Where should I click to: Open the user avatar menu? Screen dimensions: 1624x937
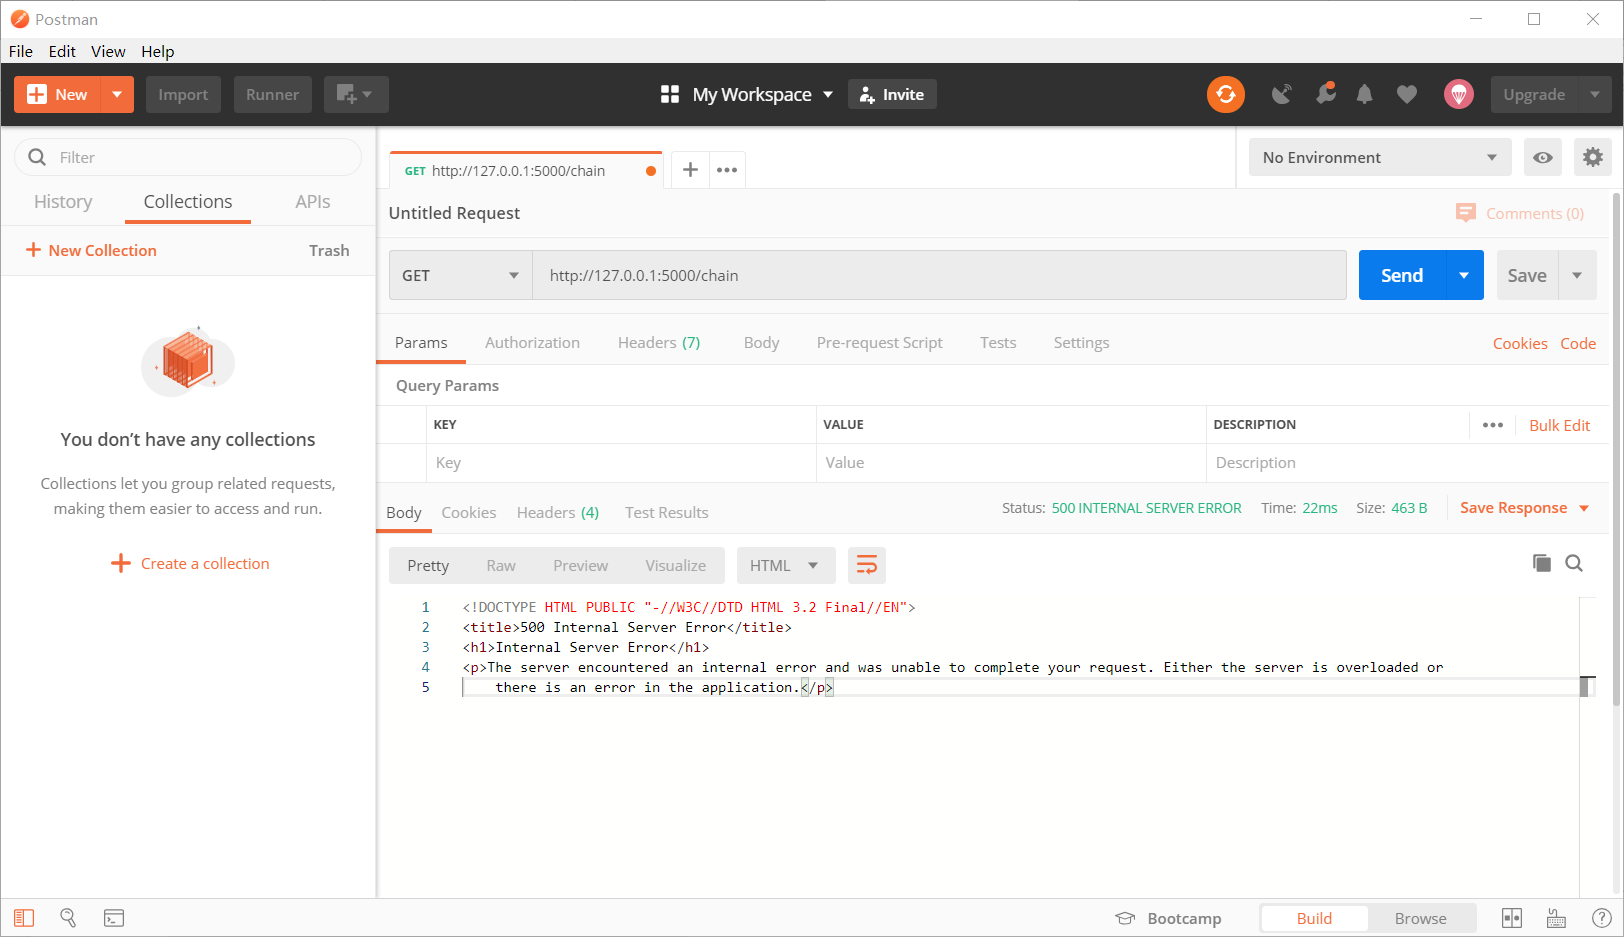[1459, 94]
